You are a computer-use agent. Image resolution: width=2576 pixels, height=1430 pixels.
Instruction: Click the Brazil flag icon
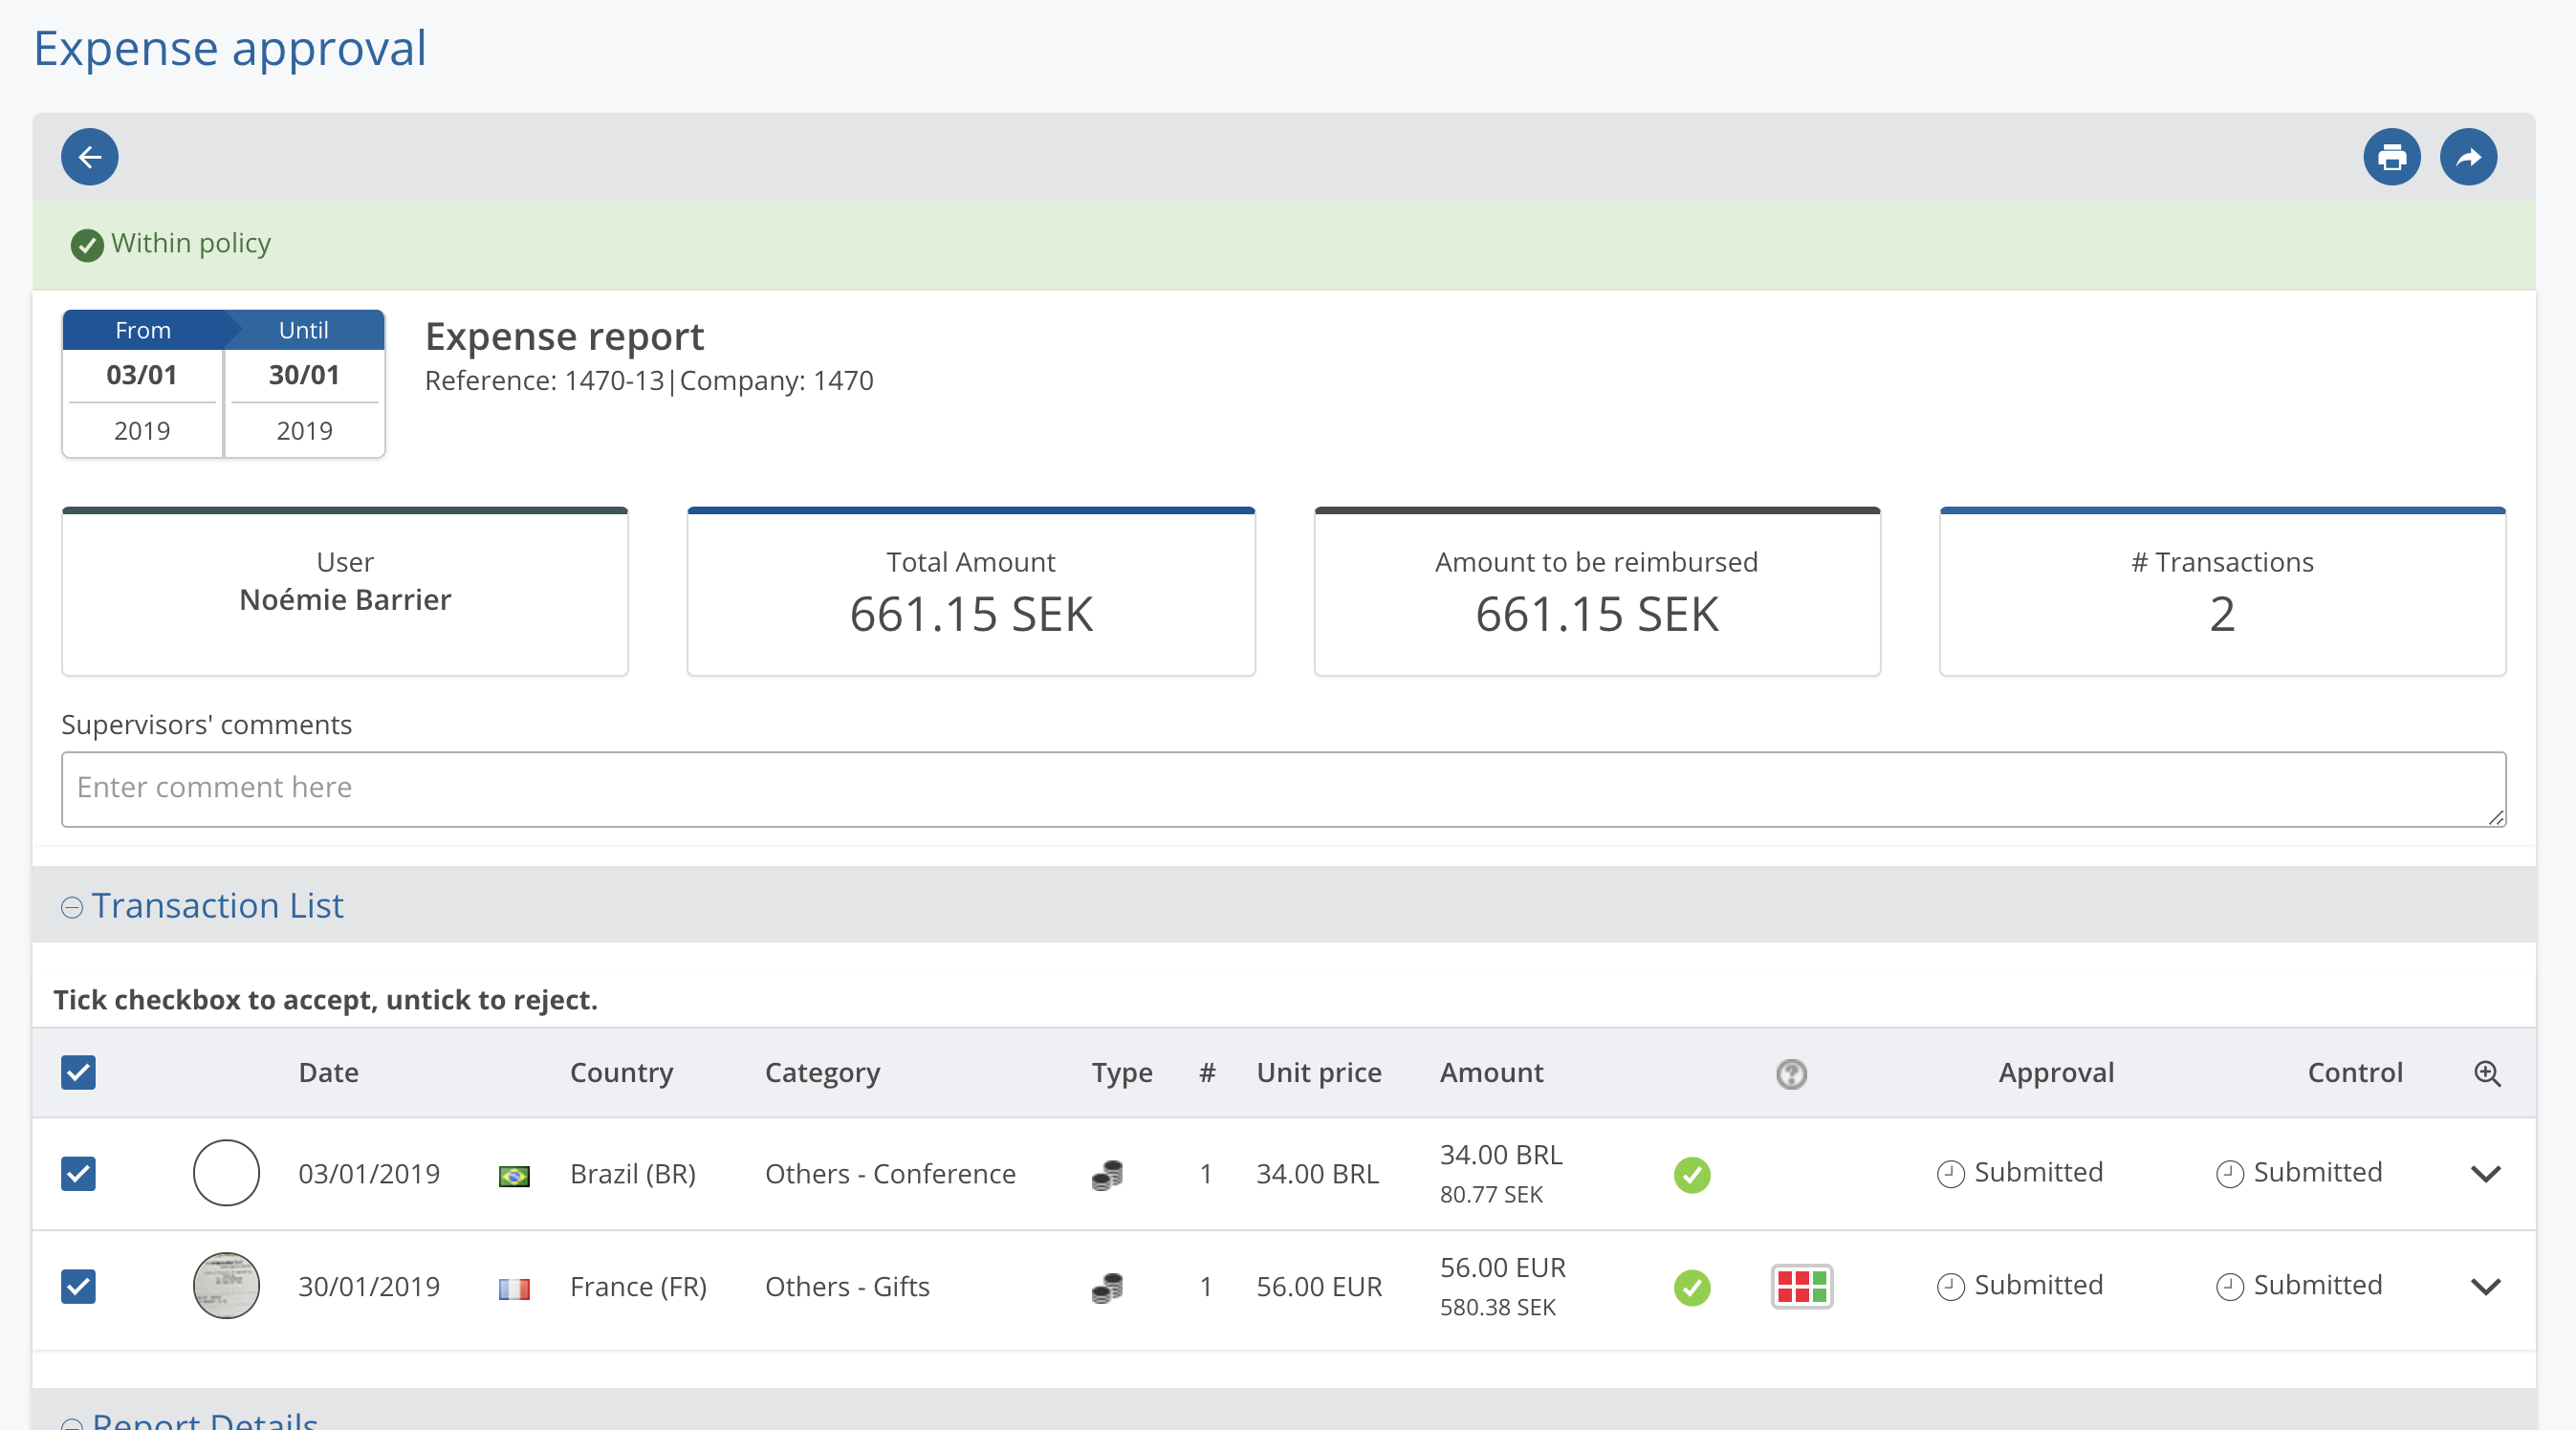(514, 1175)
